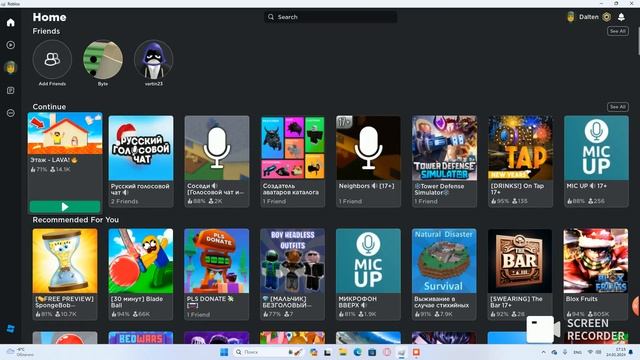Open the Microsoft Store taskbar icon

point(372,352)
